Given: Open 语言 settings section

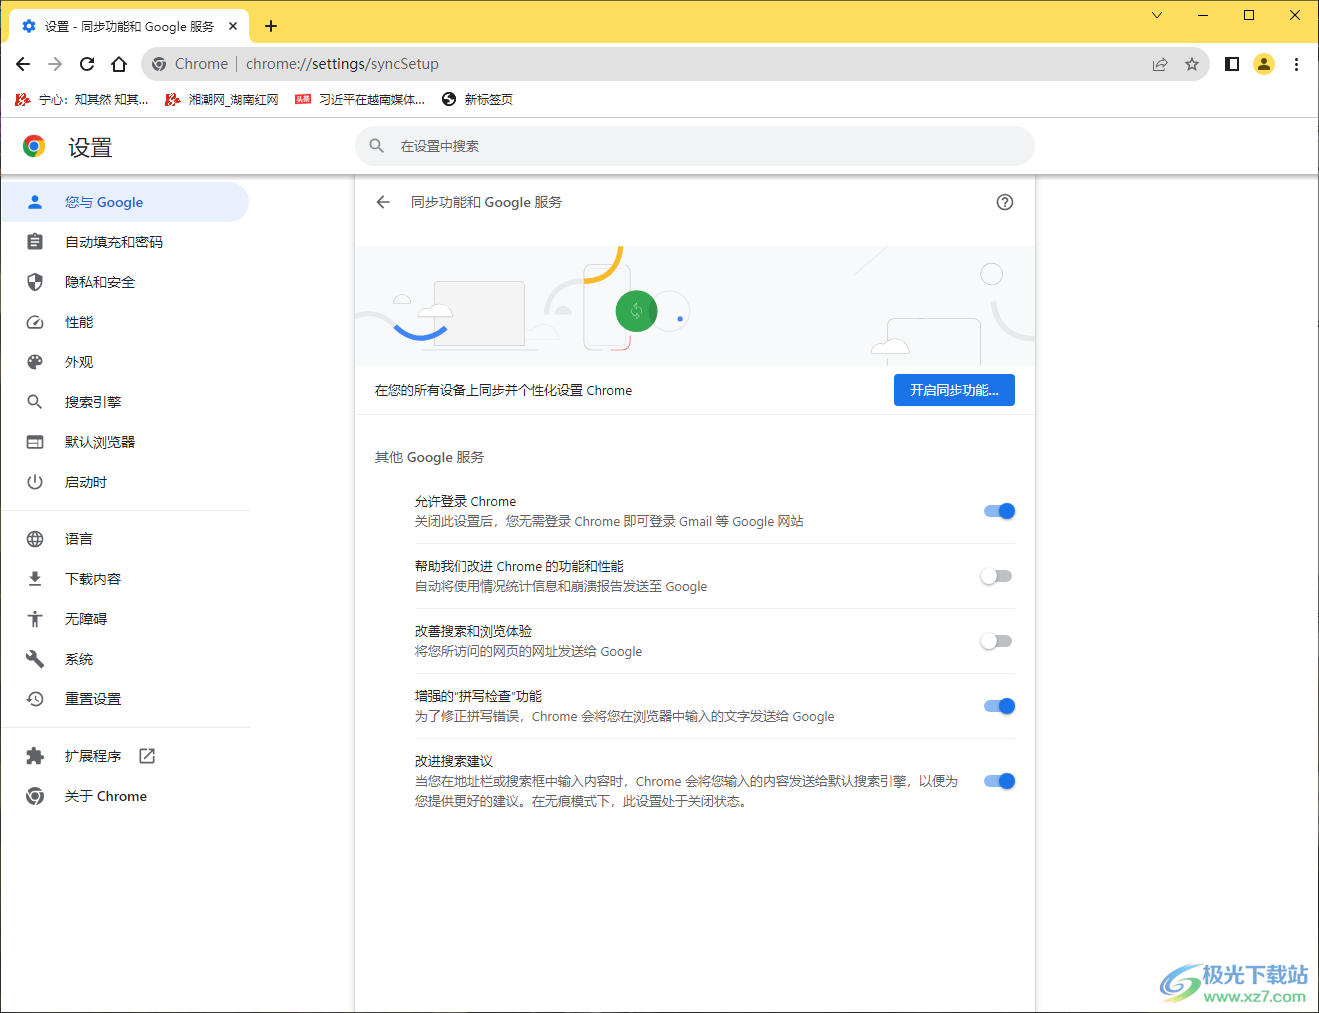Looking at the screenshot, I should [125, 539].
